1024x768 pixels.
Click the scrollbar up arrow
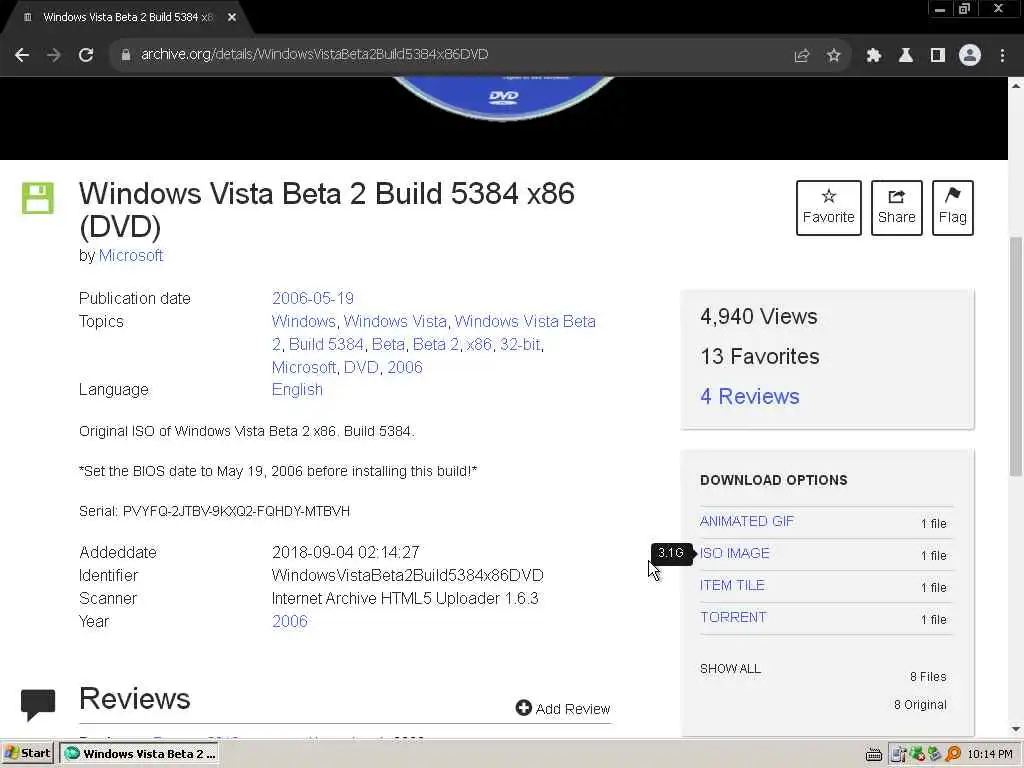coord(1016,85)
